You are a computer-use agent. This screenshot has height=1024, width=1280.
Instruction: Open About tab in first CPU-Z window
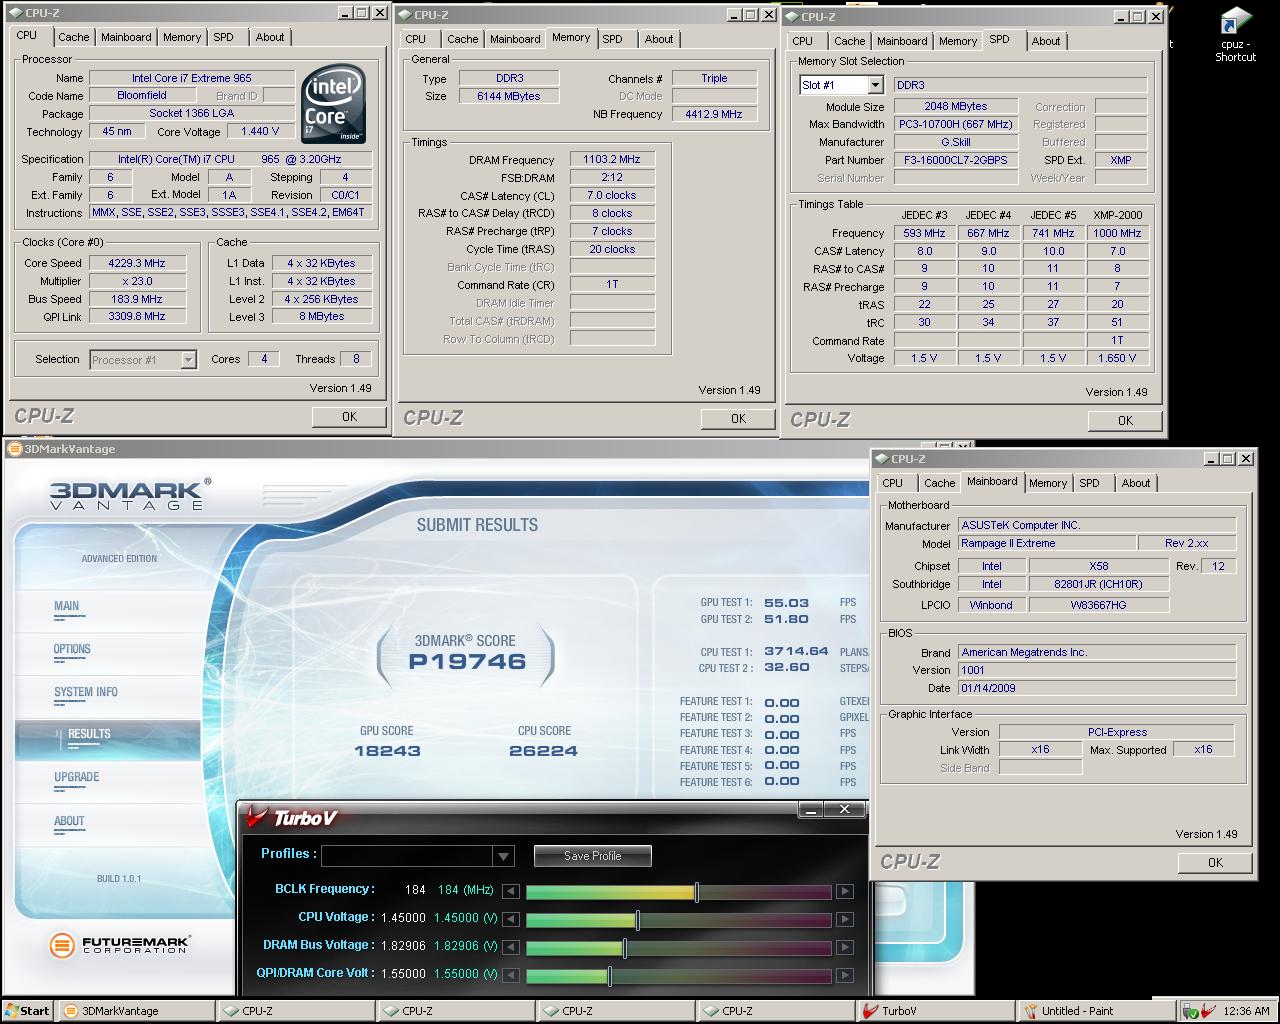270,37
